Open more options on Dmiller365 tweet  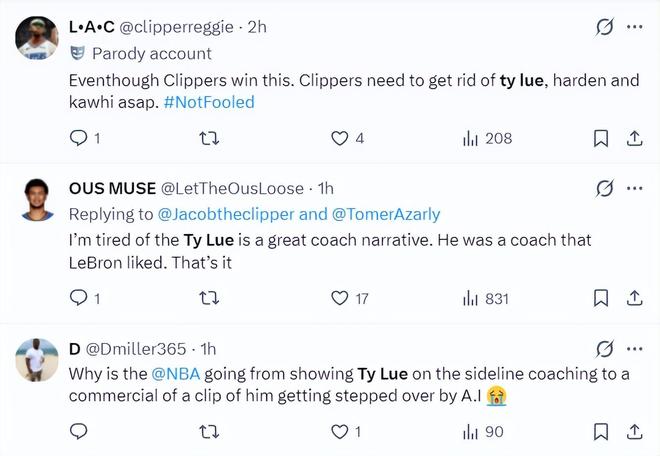tap(634, 348)
